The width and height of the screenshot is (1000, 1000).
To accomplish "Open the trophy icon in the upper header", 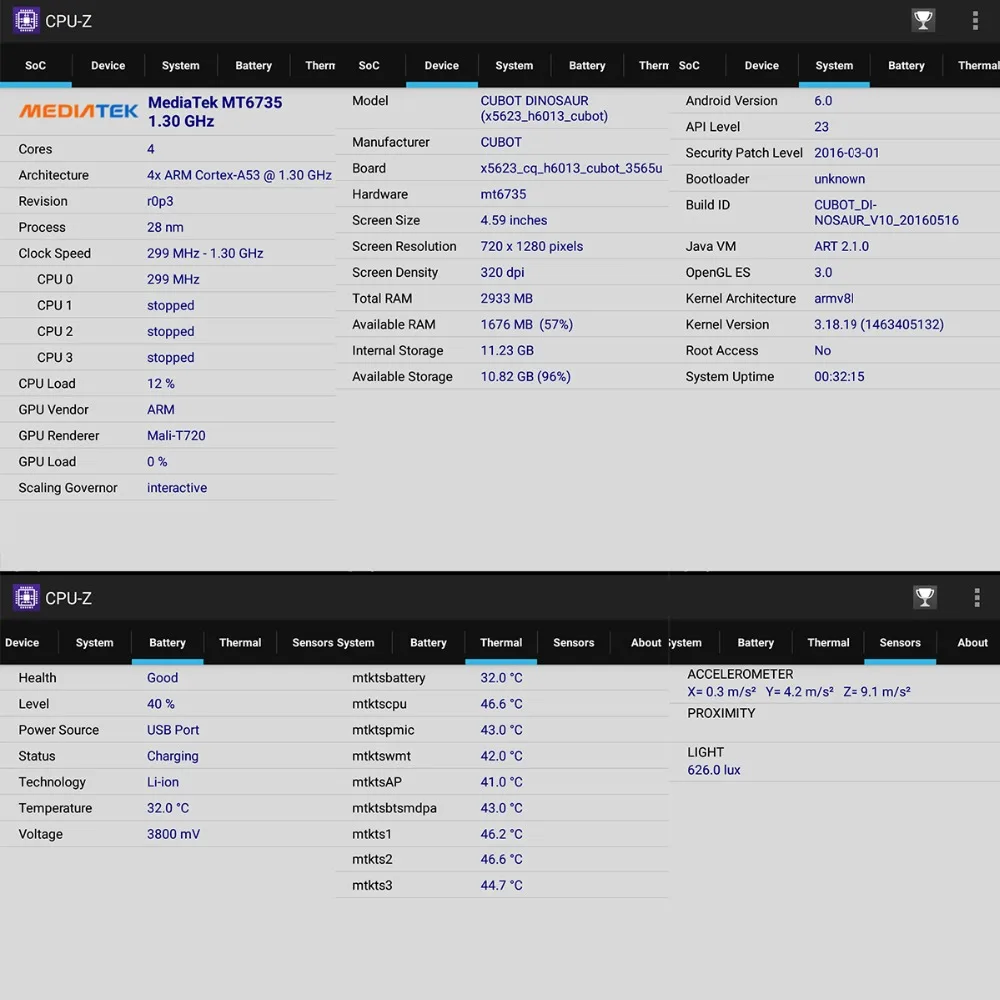I will [x=923, y=20].
